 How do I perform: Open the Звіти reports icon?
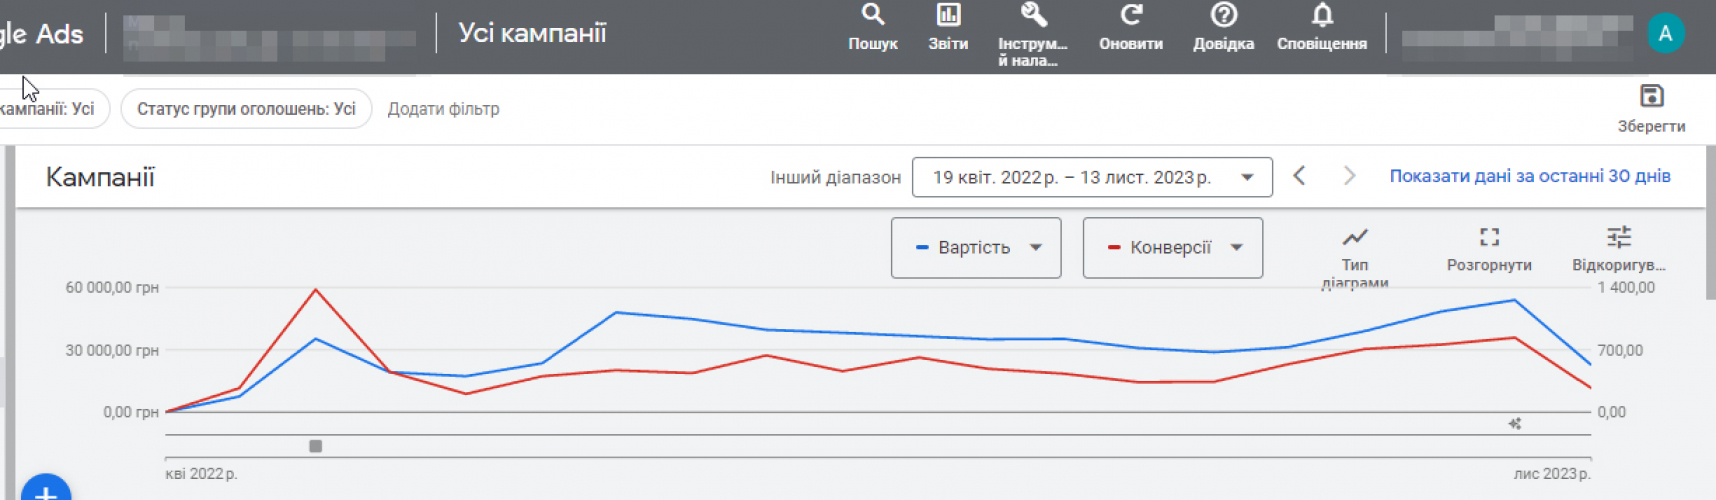pyautogui.click(x=948, y=16)
